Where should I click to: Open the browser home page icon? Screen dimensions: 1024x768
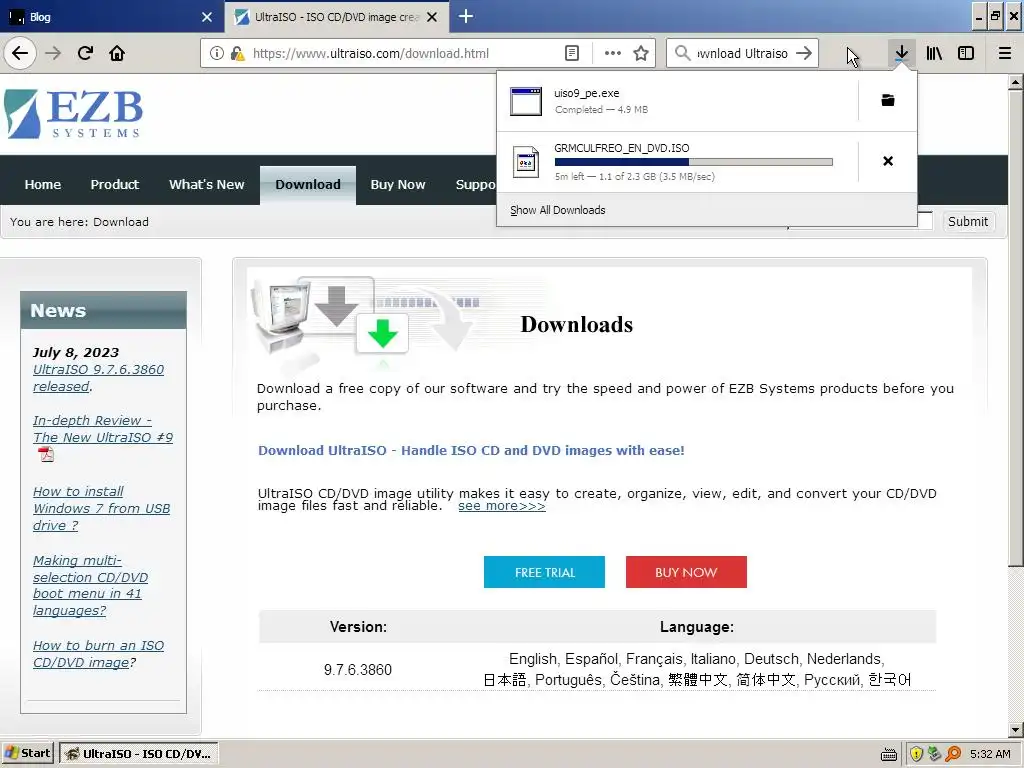[117, 53]
